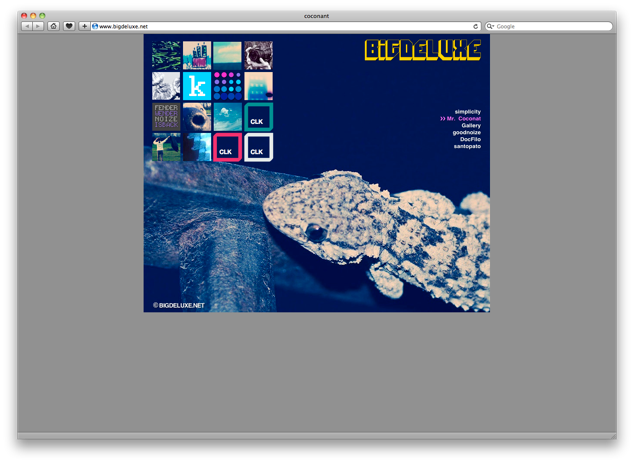Focus the Google search field
This screenshot has height=463, width=634.
click(x=552, y=26)
